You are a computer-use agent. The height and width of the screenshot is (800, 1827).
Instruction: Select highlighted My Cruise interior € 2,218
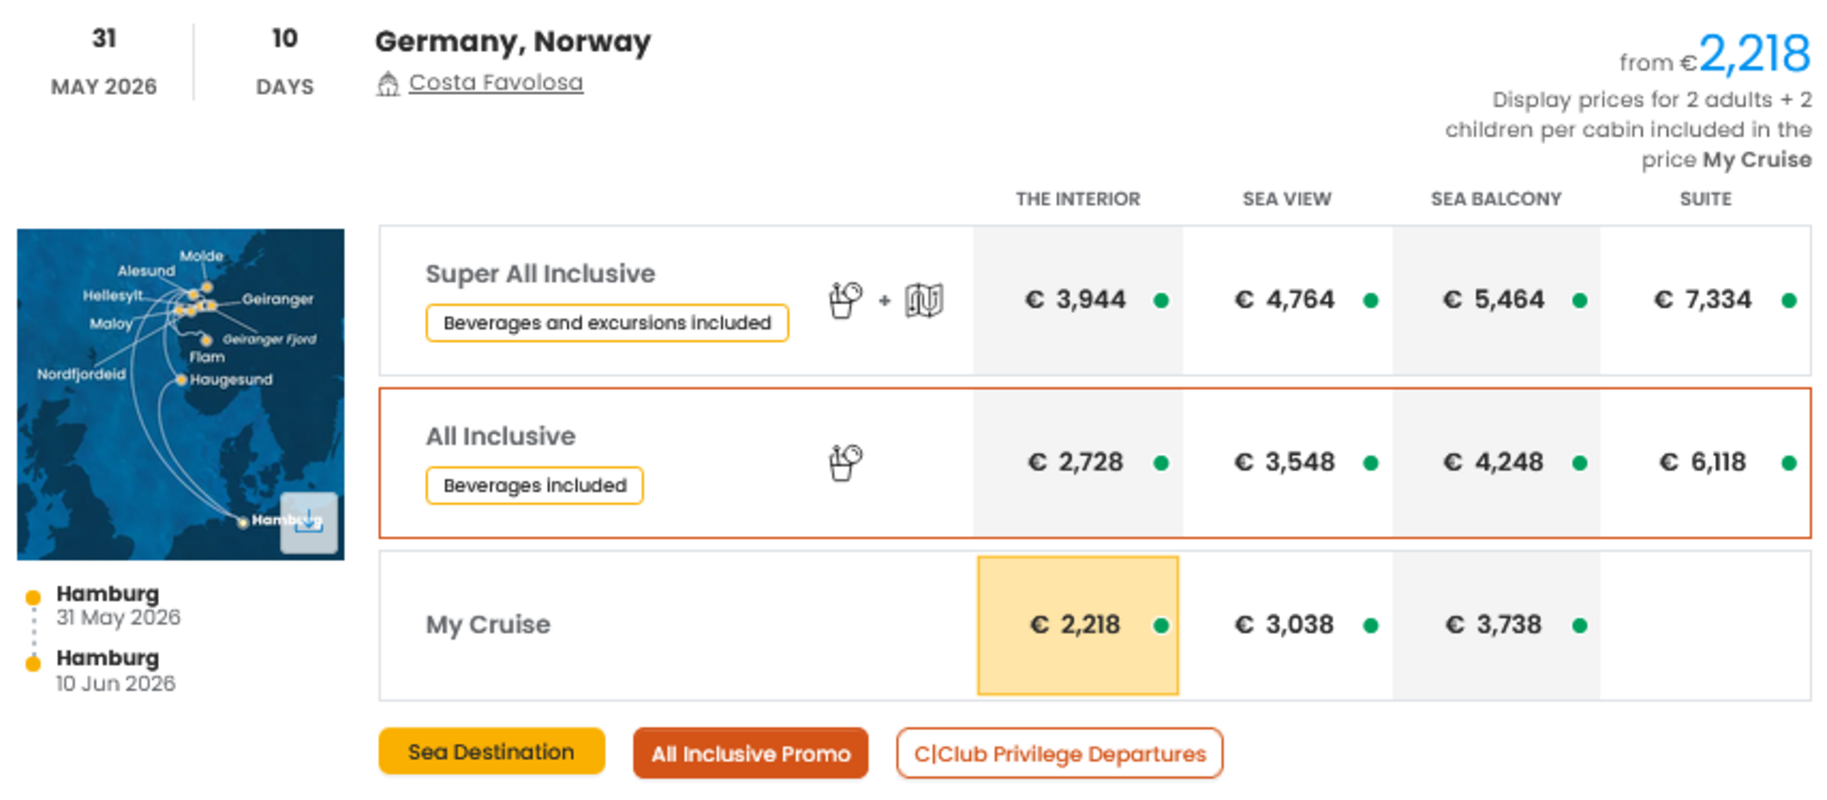coord(1076,625)
